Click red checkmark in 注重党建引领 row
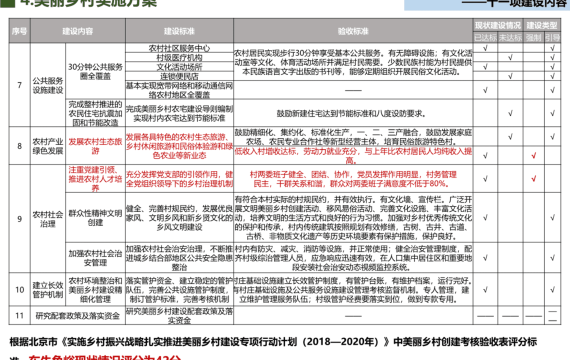The image size is (570, 360). (534, 179)
